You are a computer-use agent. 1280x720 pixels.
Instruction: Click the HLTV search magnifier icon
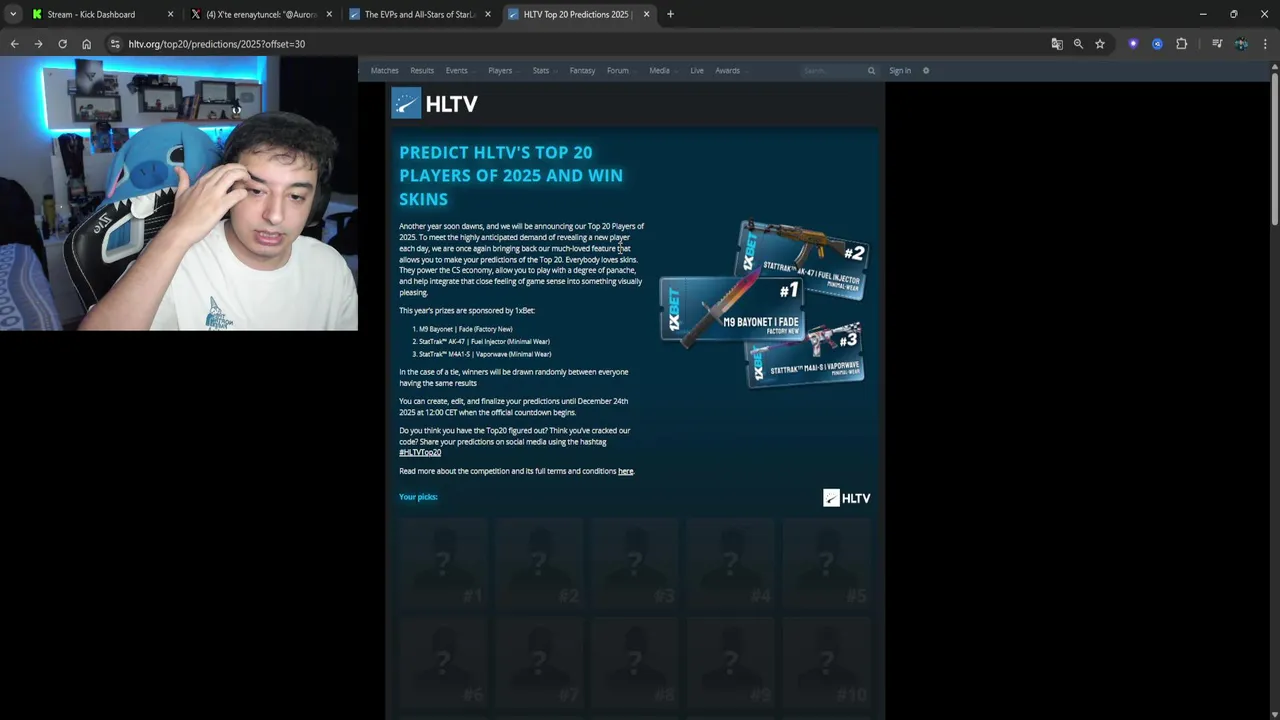coord(871,71)
